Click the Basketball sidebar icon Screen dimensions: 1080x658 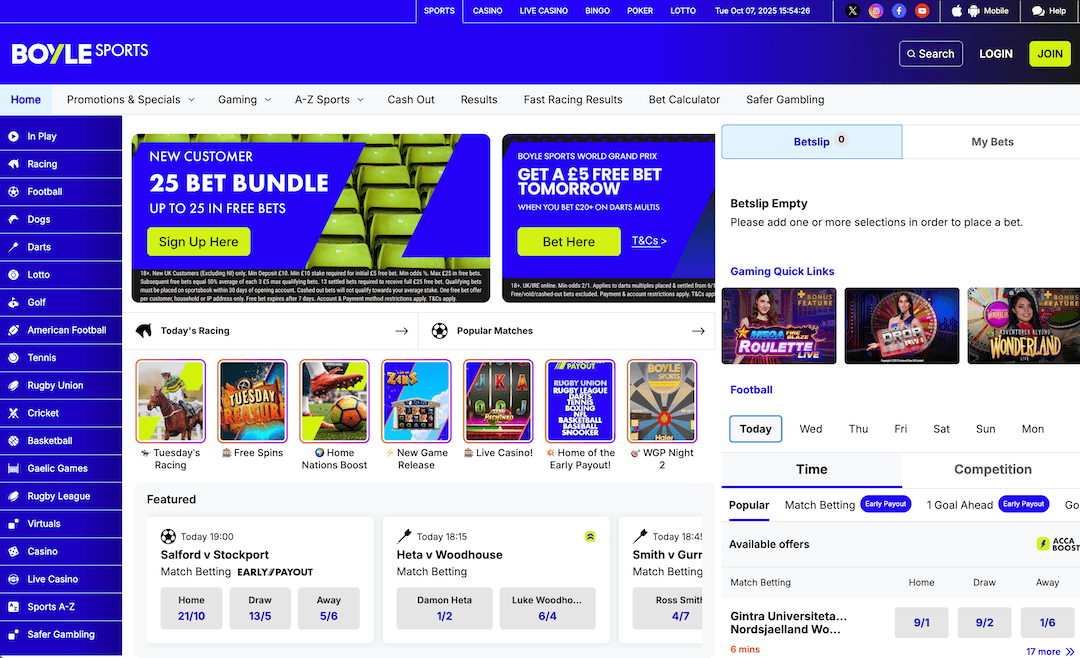click(x=13, y=440)
